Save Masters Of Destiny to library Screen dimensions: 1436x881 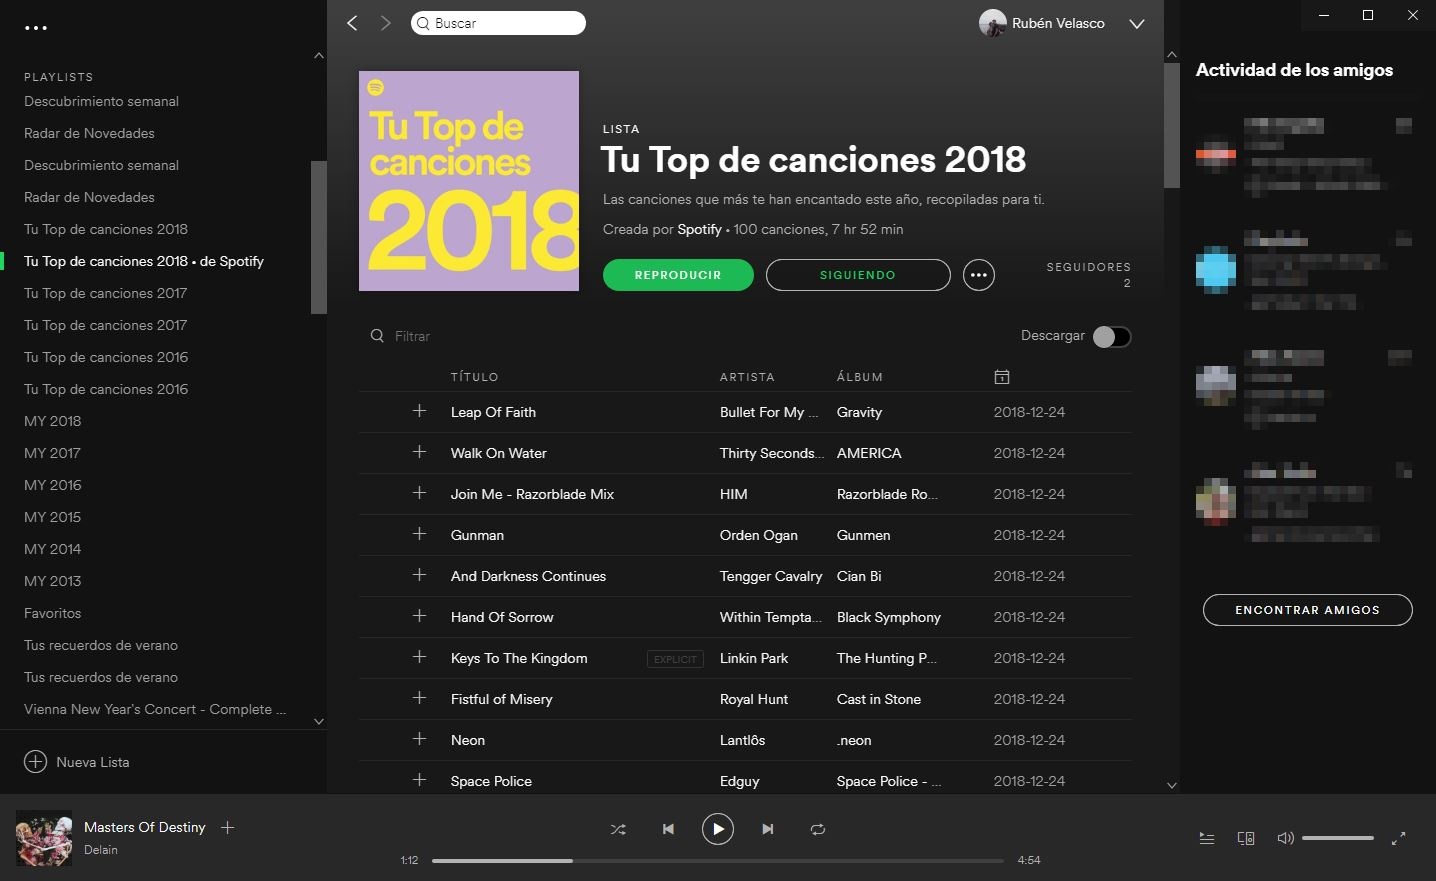click(227, 827)
